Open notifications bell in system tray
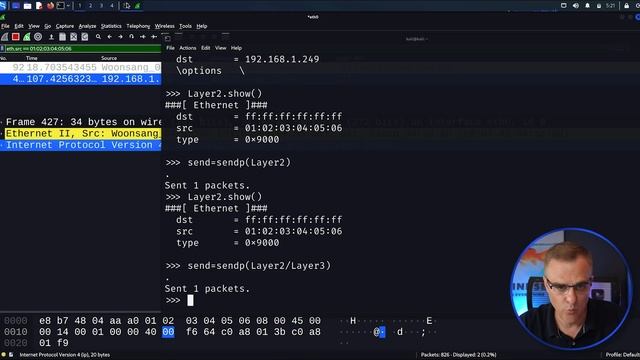 [587, 6]
